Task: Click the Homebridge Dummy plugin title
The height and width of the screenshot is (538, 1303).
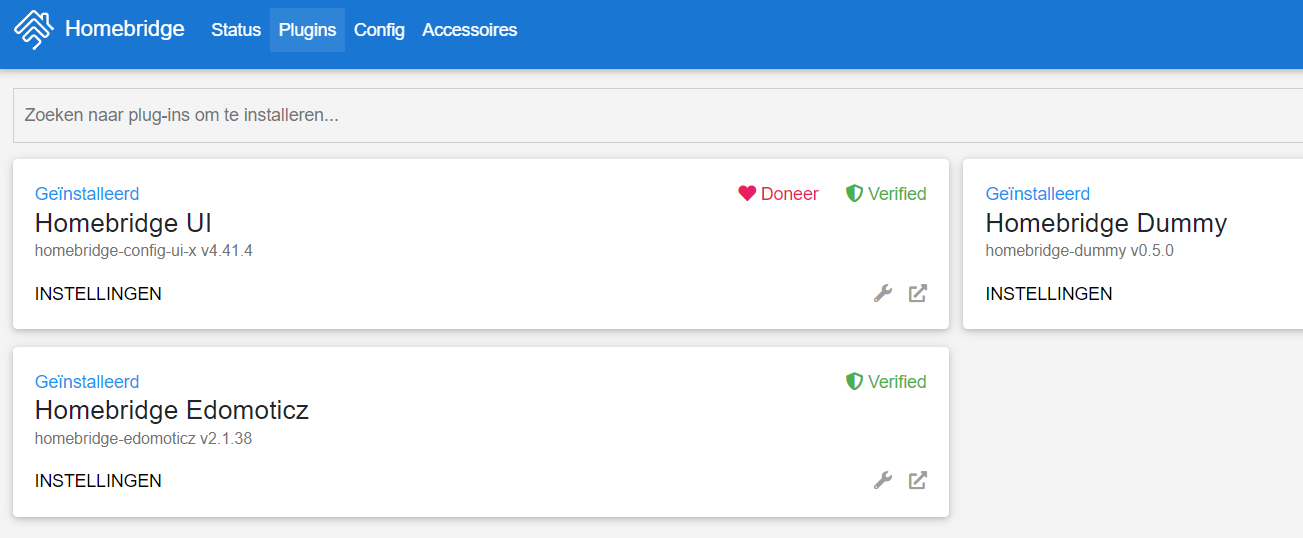Action: [1105, 222]
